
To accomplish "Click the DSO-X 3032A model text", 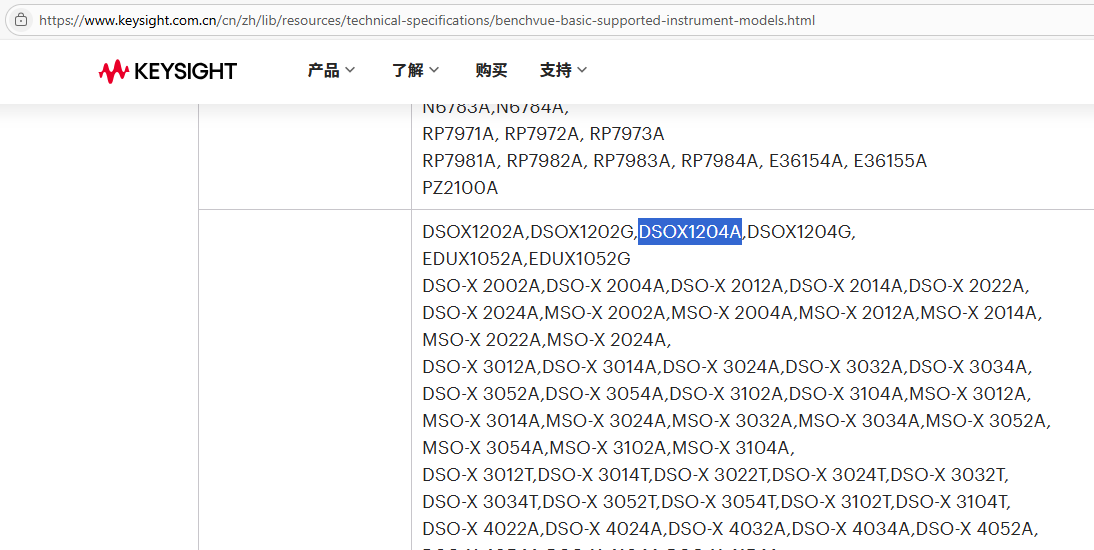I will pos(845,368).
